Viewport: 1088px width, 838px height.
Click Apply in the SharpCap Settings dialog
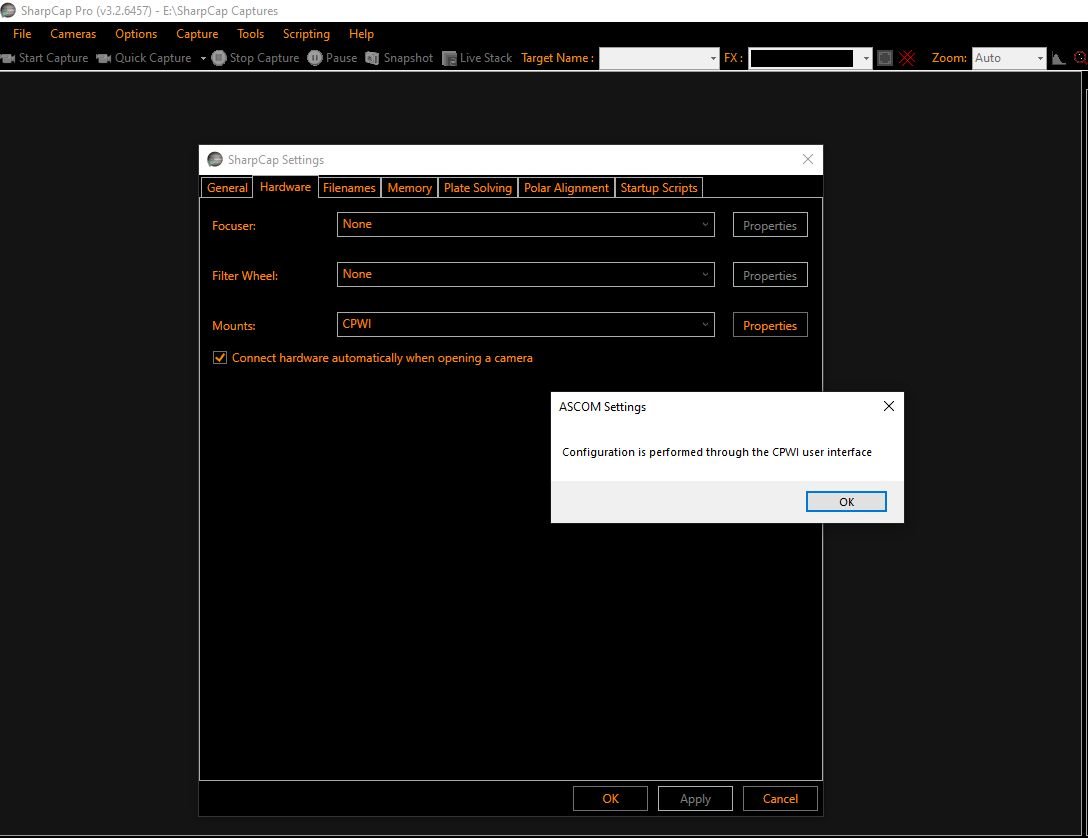(x=695, y=798)
